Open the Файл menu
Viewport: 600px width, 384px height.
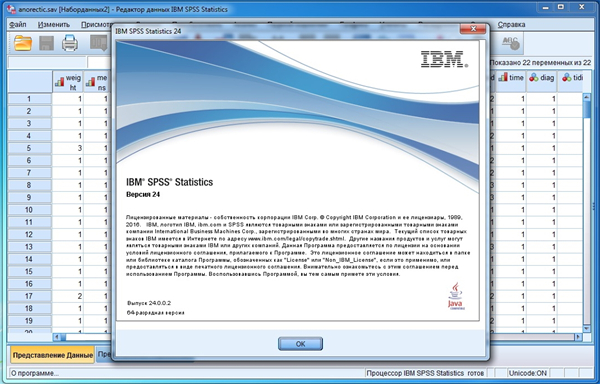[18, 24]
